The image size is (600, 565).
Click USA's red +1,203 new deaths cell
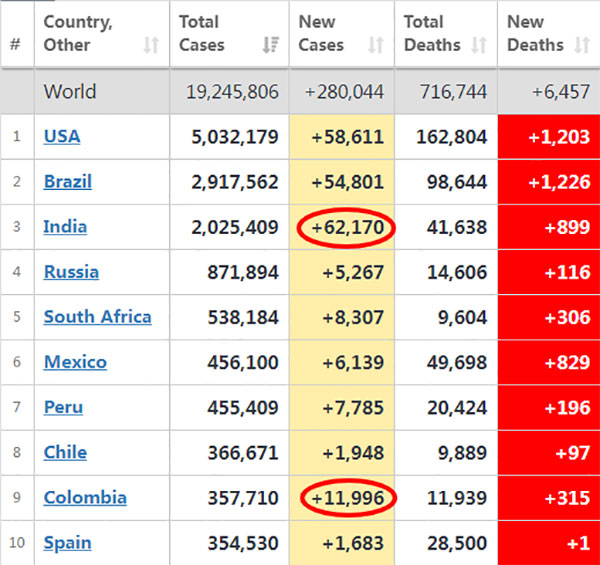pos(549,137)
